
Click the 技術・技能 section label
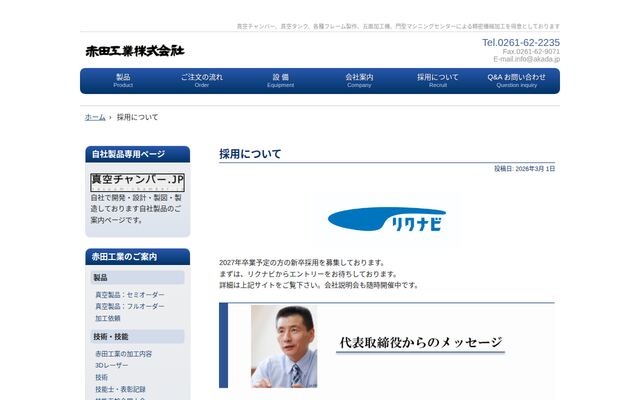[138, 337]
